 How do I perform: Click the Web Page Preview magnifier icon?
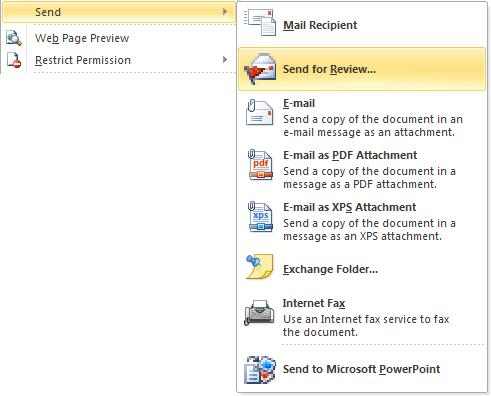coord(14,38)
